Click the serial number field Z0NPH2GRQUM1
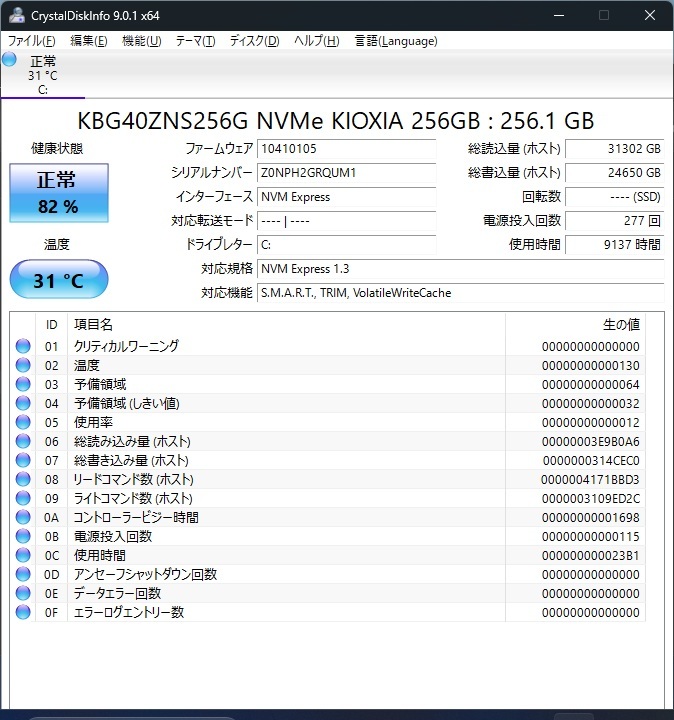The height and width of the screenshot is (720, 674). [x=347, y=173]
